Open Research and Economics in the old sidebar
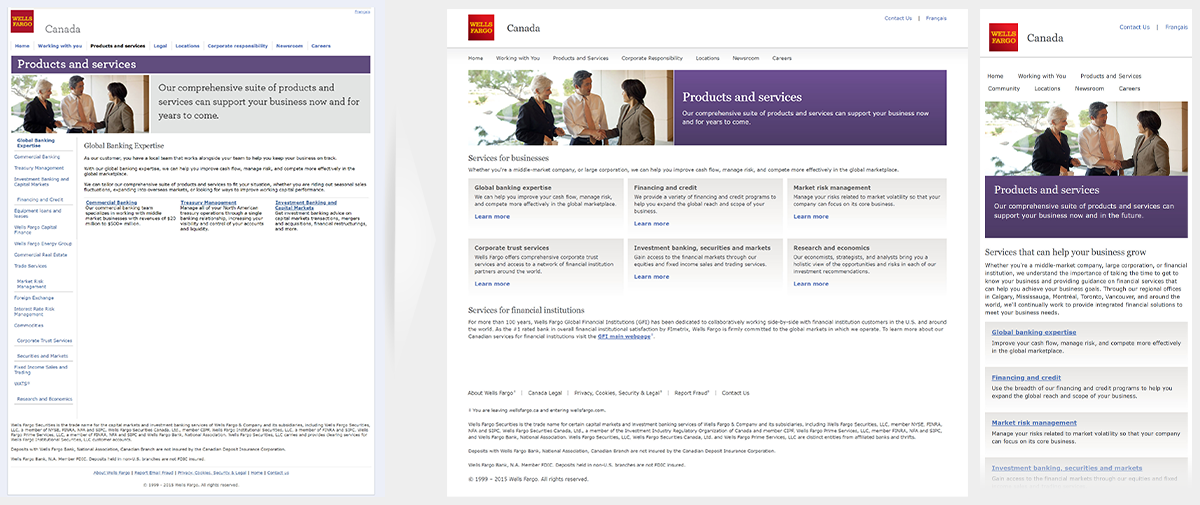1200x505 pixels. click(44, 399)
